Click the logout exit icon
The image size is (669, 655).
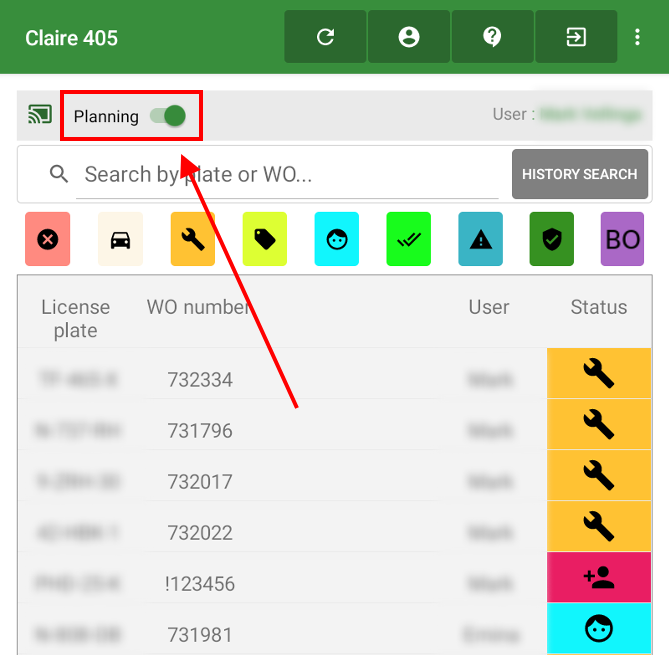[576, 37]
